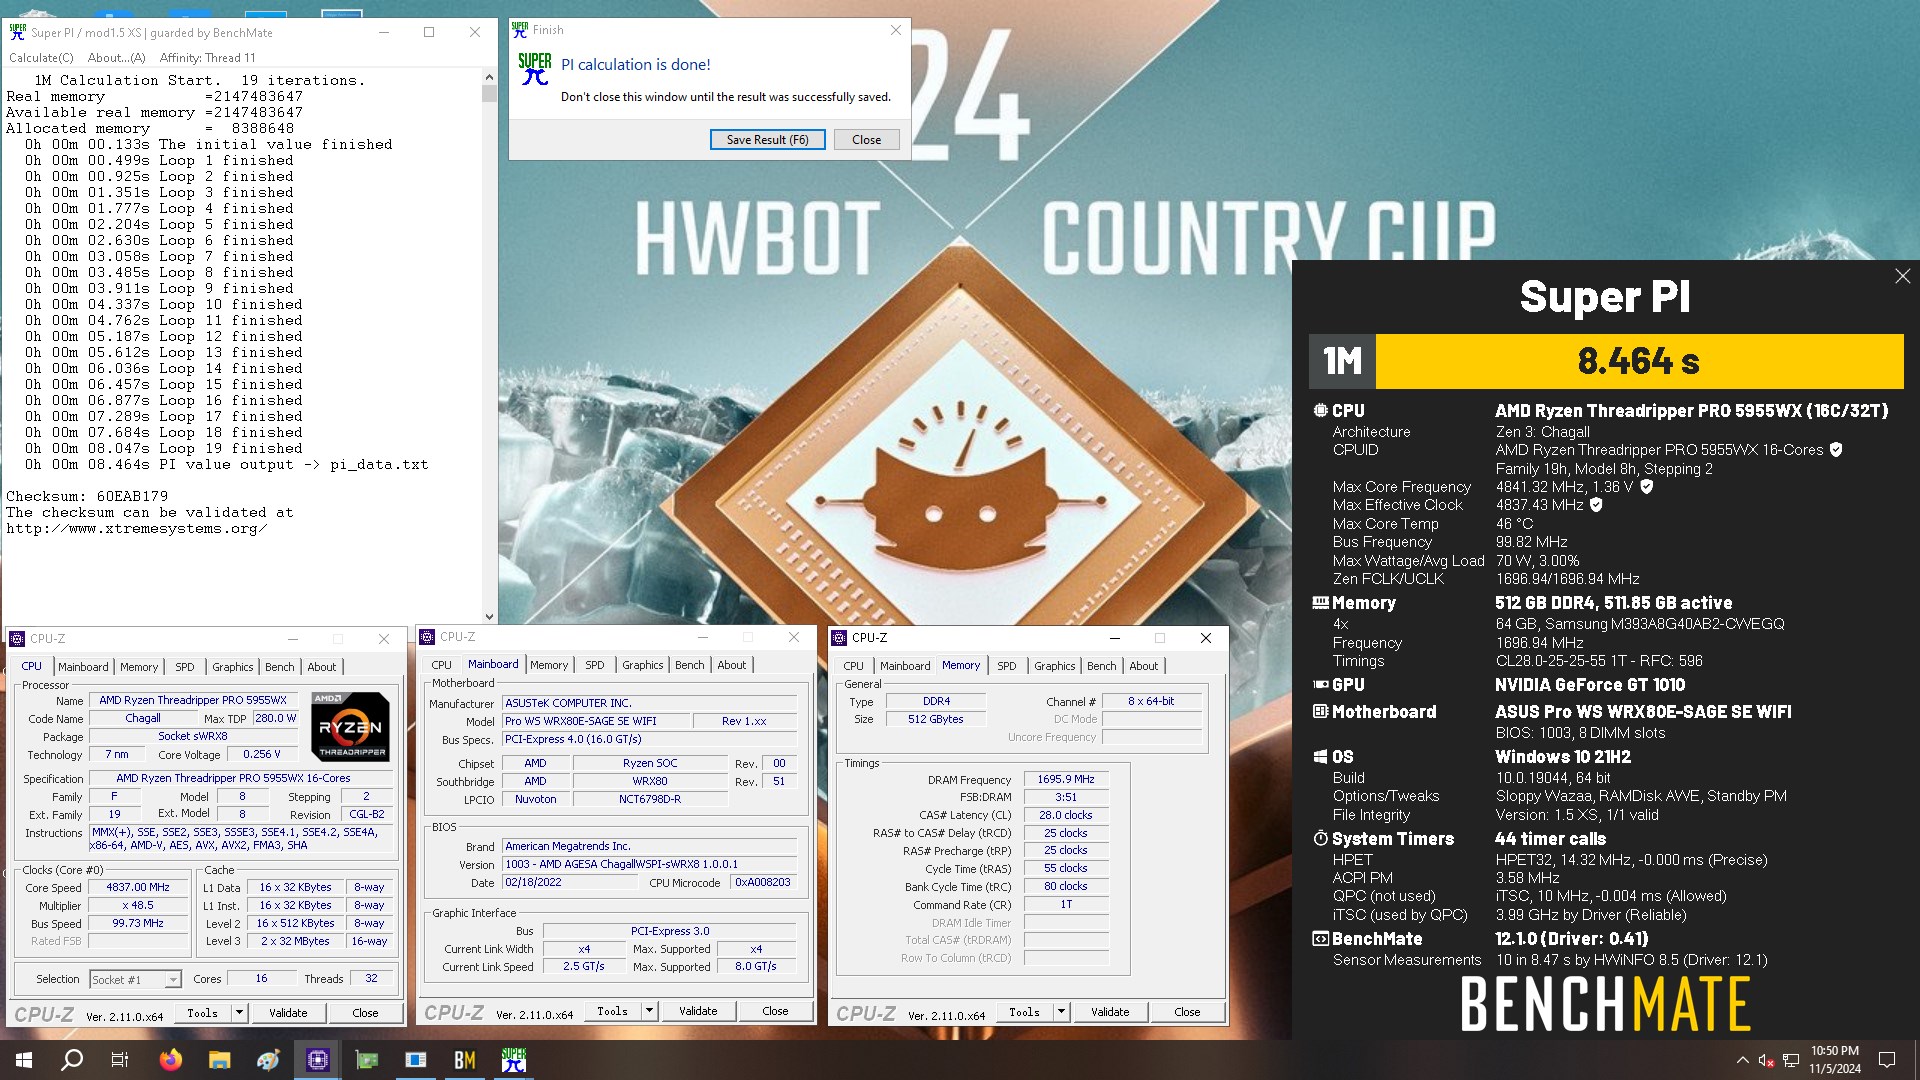Click Validate in left CPU-Z window
1920x1080 pixels.
coord(288,1013)
